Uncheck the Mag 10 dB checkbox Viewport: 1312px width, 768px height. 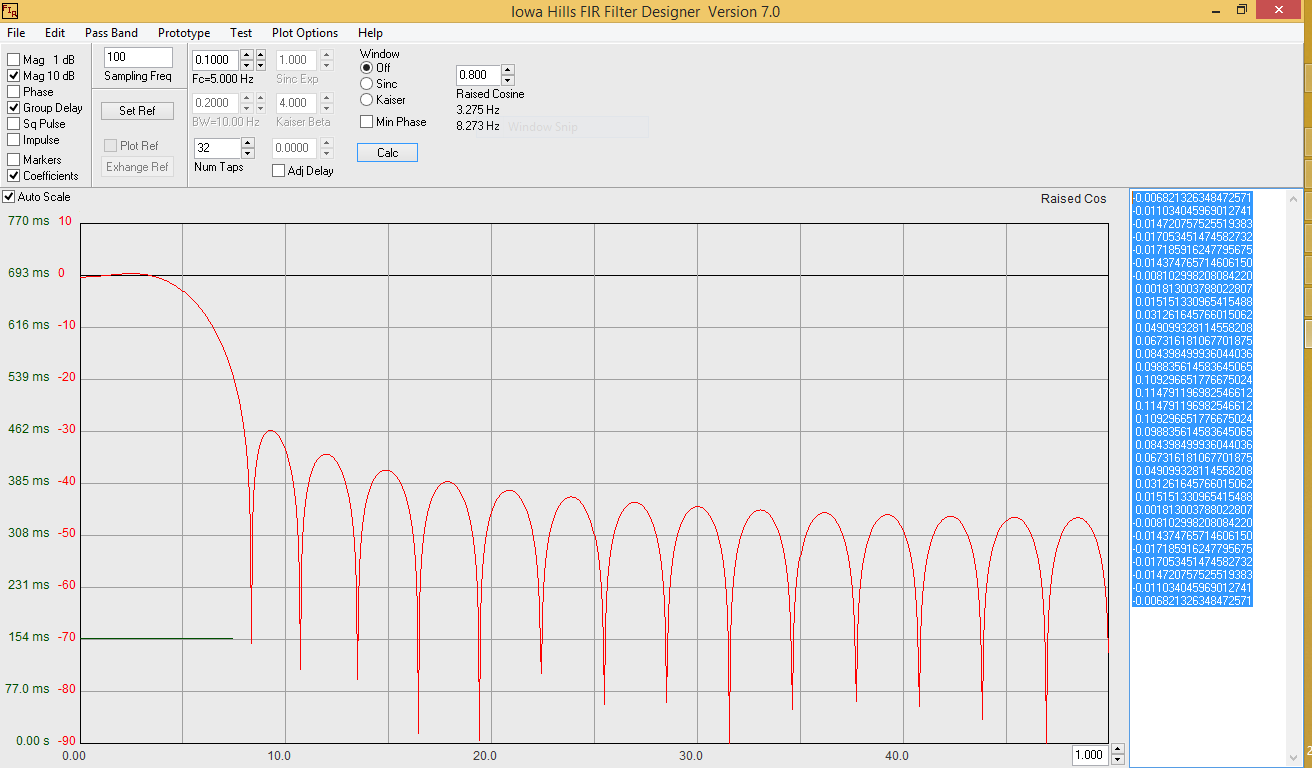click(14, 76)
